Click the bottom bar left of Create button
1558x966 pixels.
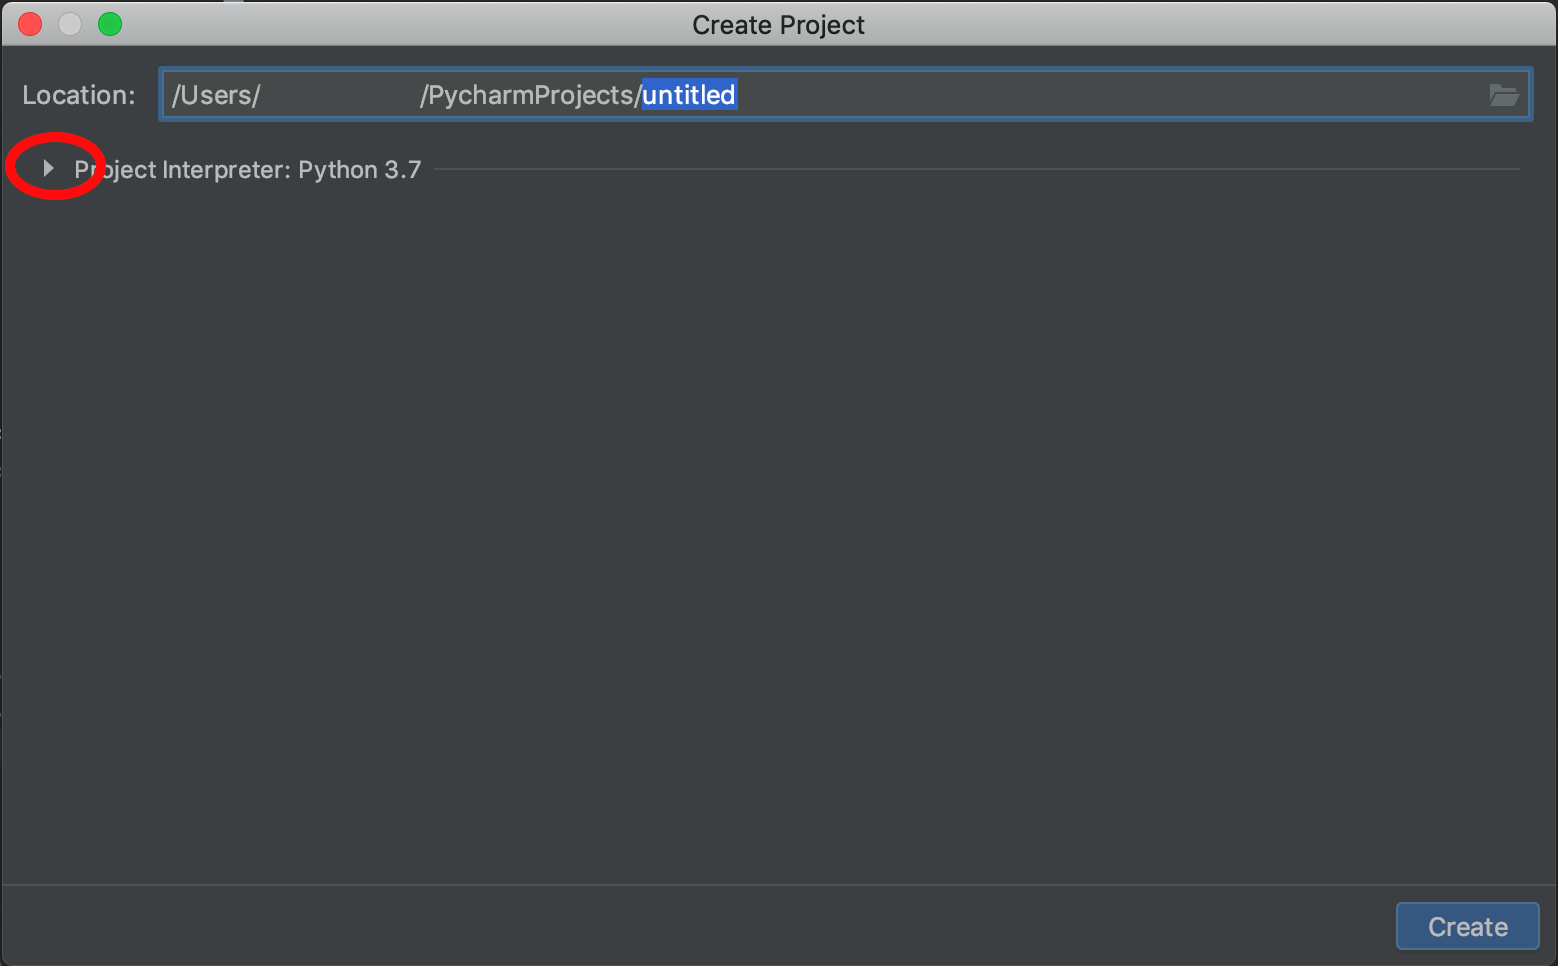(700, 926)
